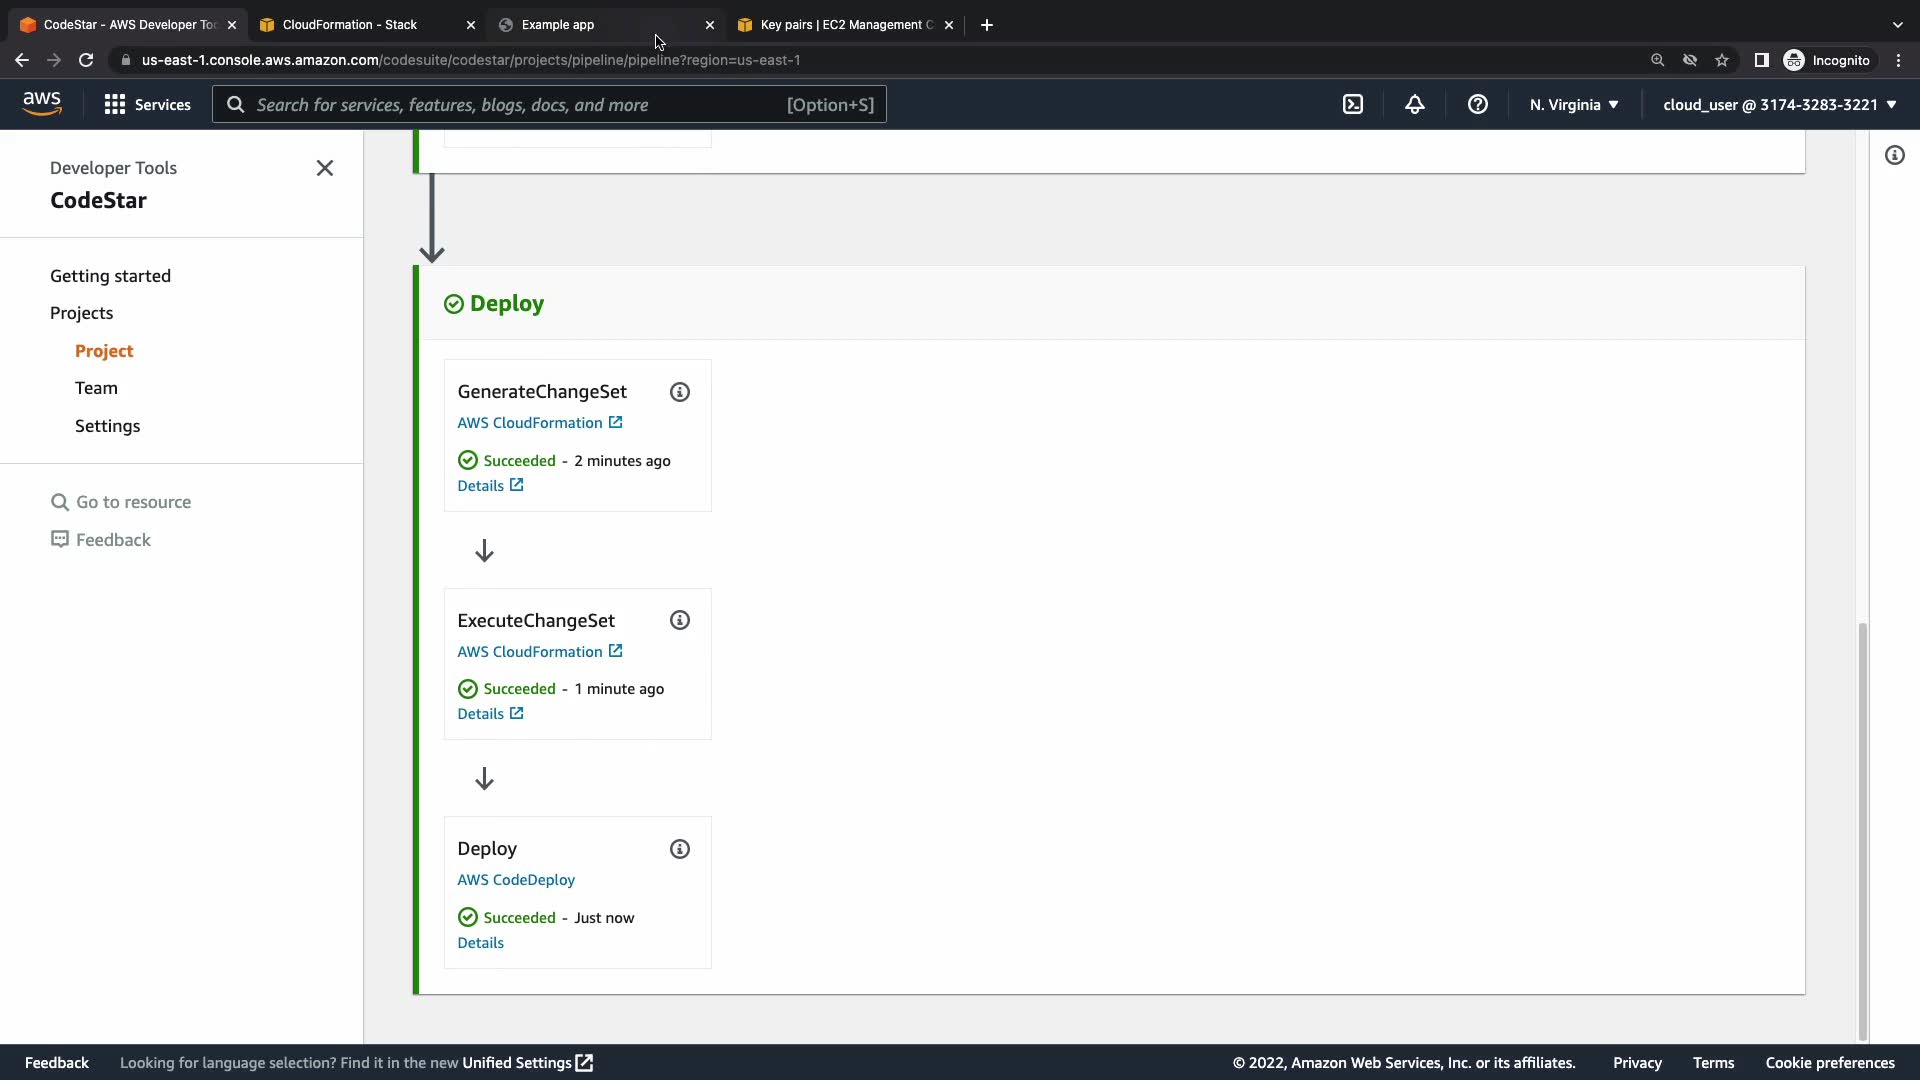Open the AWS CodeDeploy link
This screenshot has width=1920, height=1080.
(516, 880)
